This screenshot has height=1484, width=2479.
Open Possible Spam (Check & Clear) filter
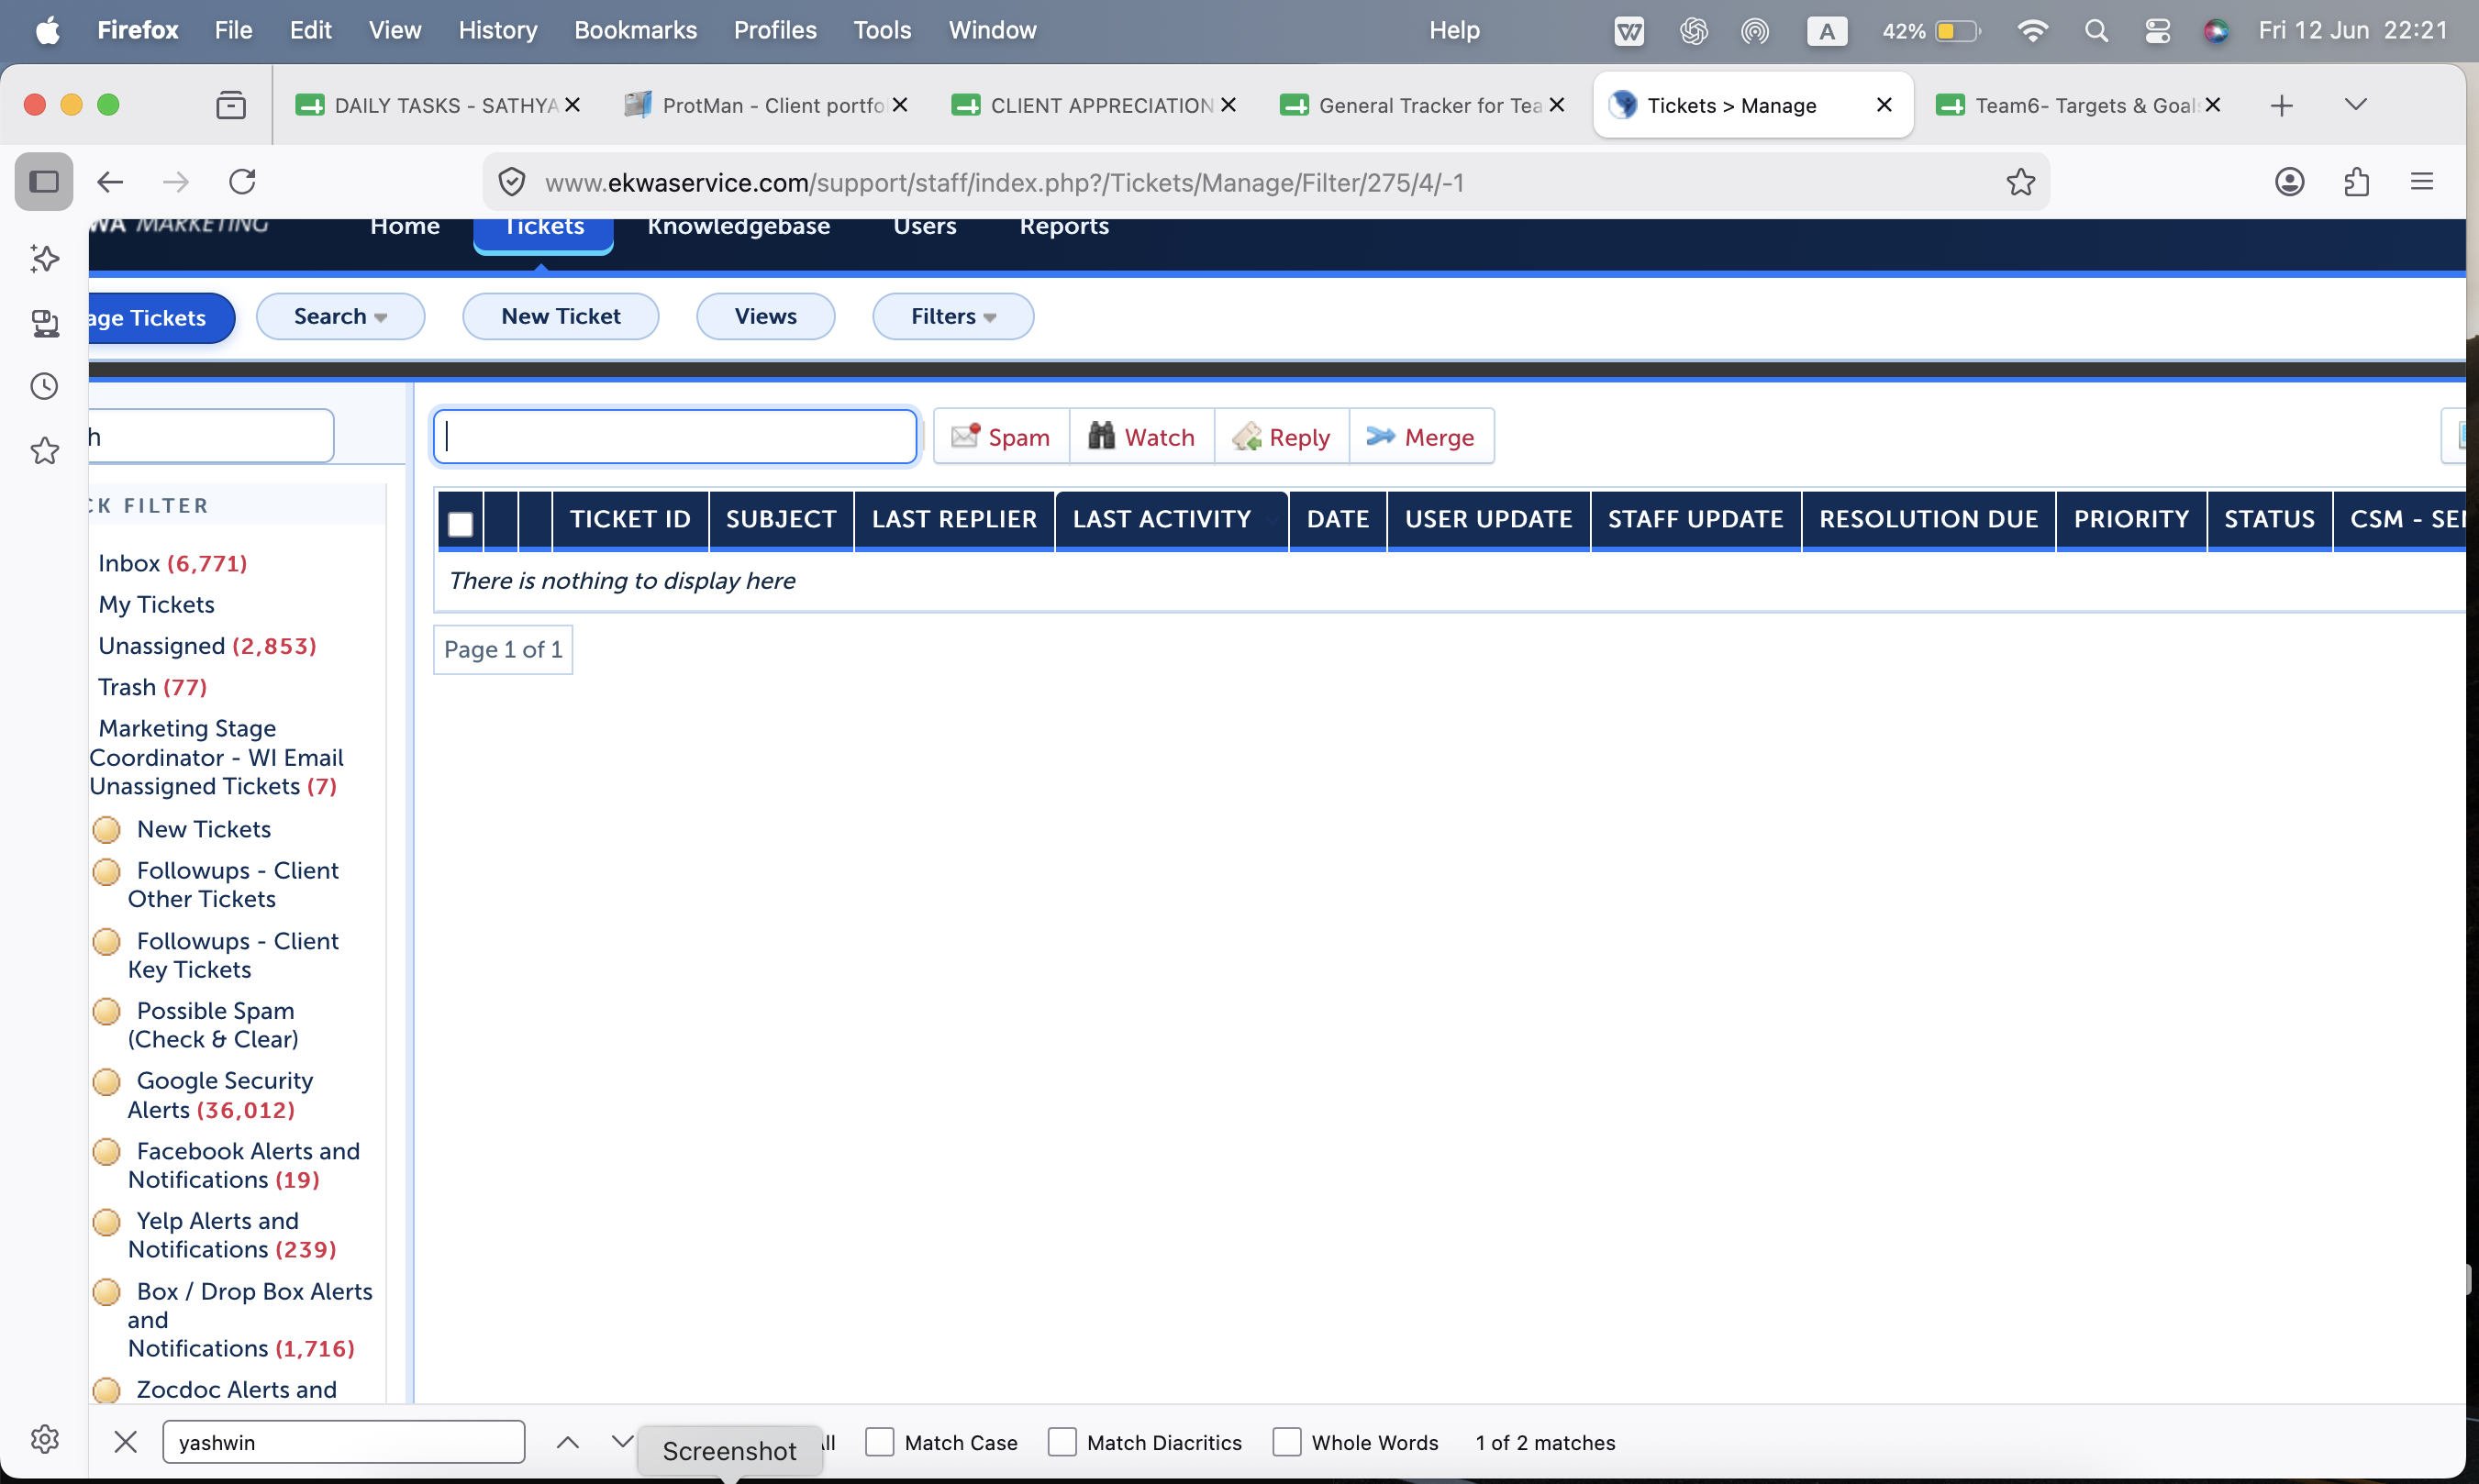213,1025
